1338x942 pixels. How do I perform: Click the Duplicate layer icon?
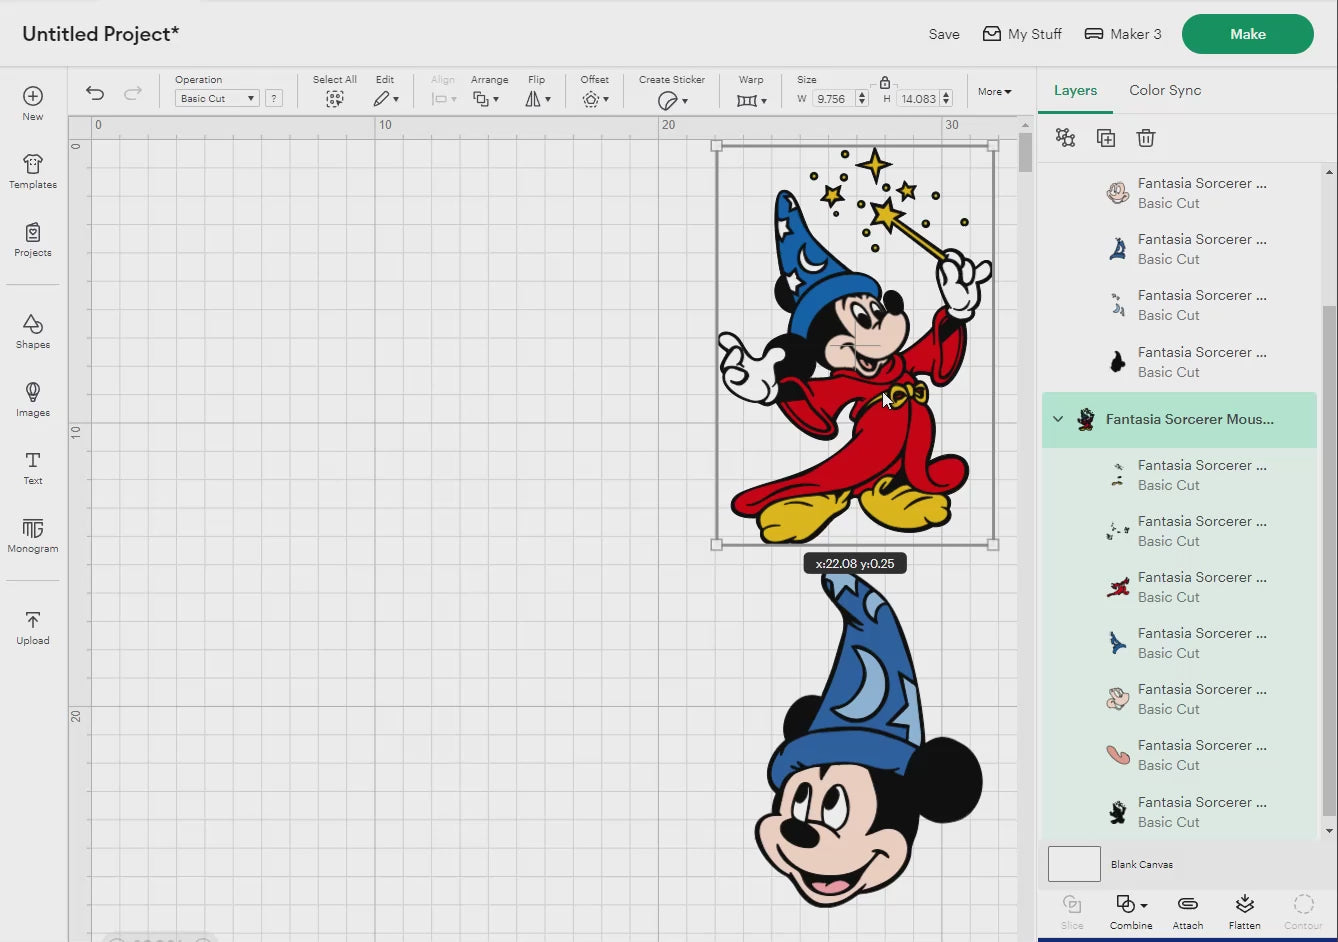click(x=1106, y=138)
